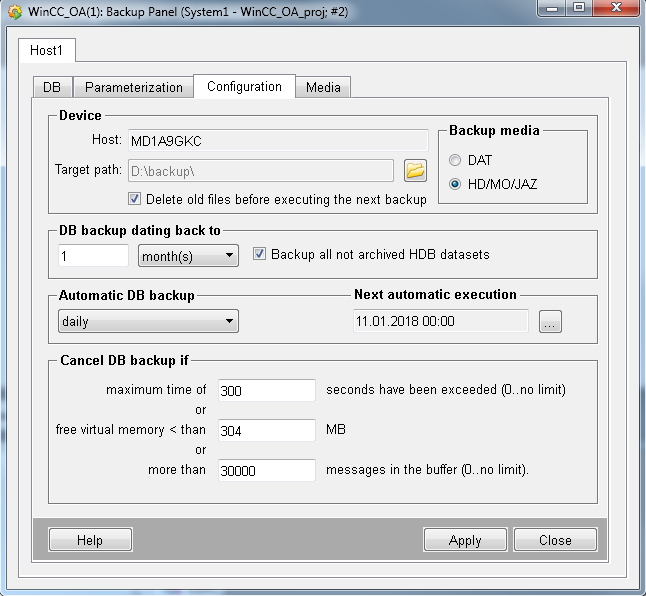
Task: Select the DAT backup media option
Action: (x=456, y=160)
